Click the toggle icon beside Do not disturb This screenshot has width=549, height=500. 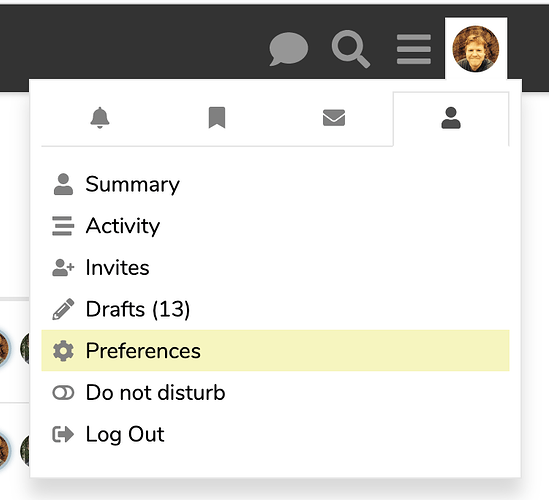(x=63, y=393)
